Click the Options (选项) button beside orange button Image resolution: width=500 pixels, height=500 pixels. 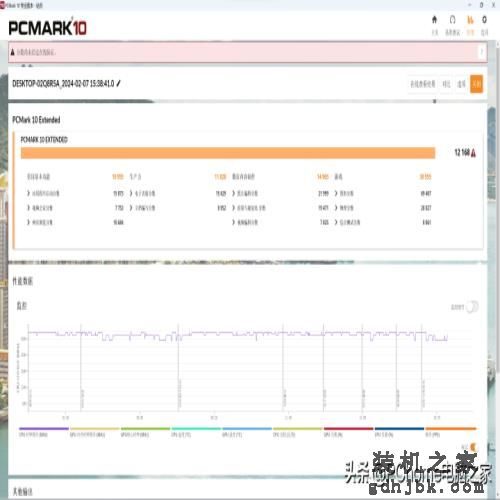(x=461, y=84)
